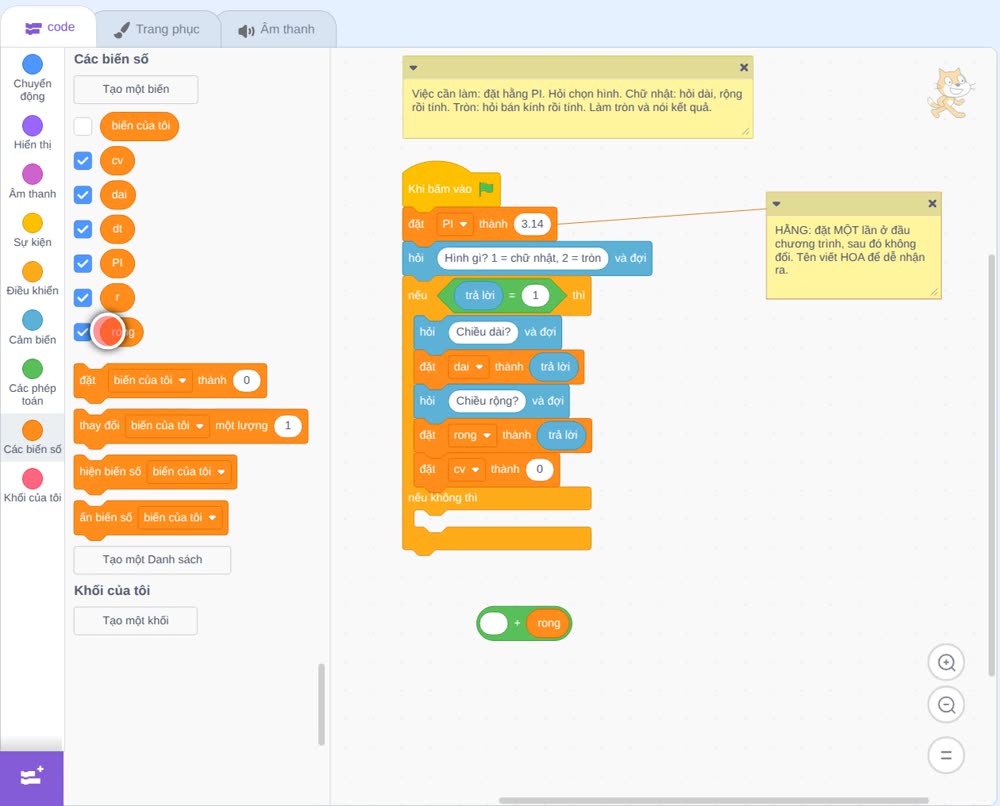1000x806 pixels.
Task: Open the cv variable dropdown in script
Action: [x=466, y=469]
